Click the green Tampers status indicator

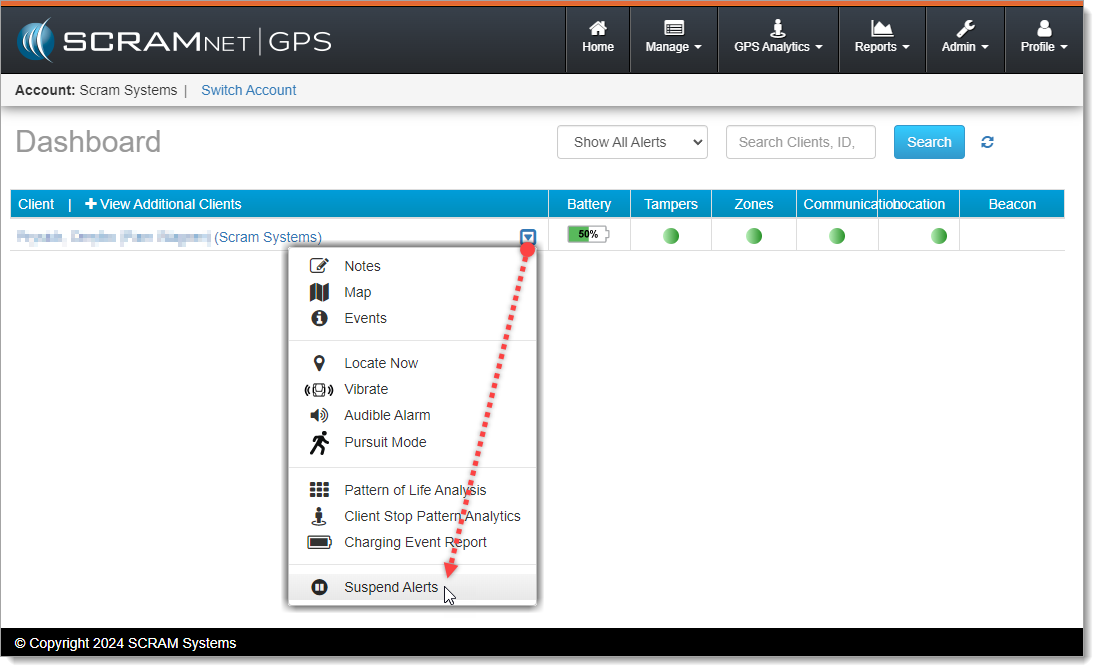tap(671, 236)
